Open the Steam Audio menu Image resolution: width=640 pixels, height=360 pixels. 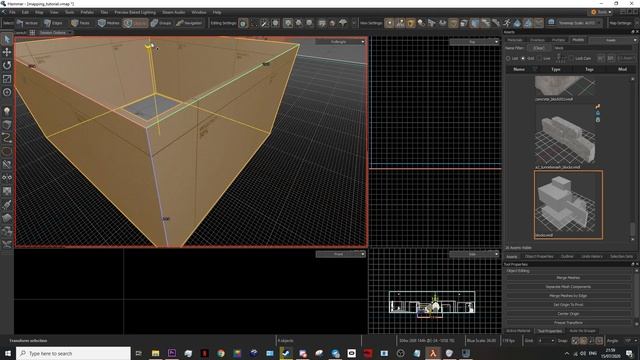(x=173, y=12)
